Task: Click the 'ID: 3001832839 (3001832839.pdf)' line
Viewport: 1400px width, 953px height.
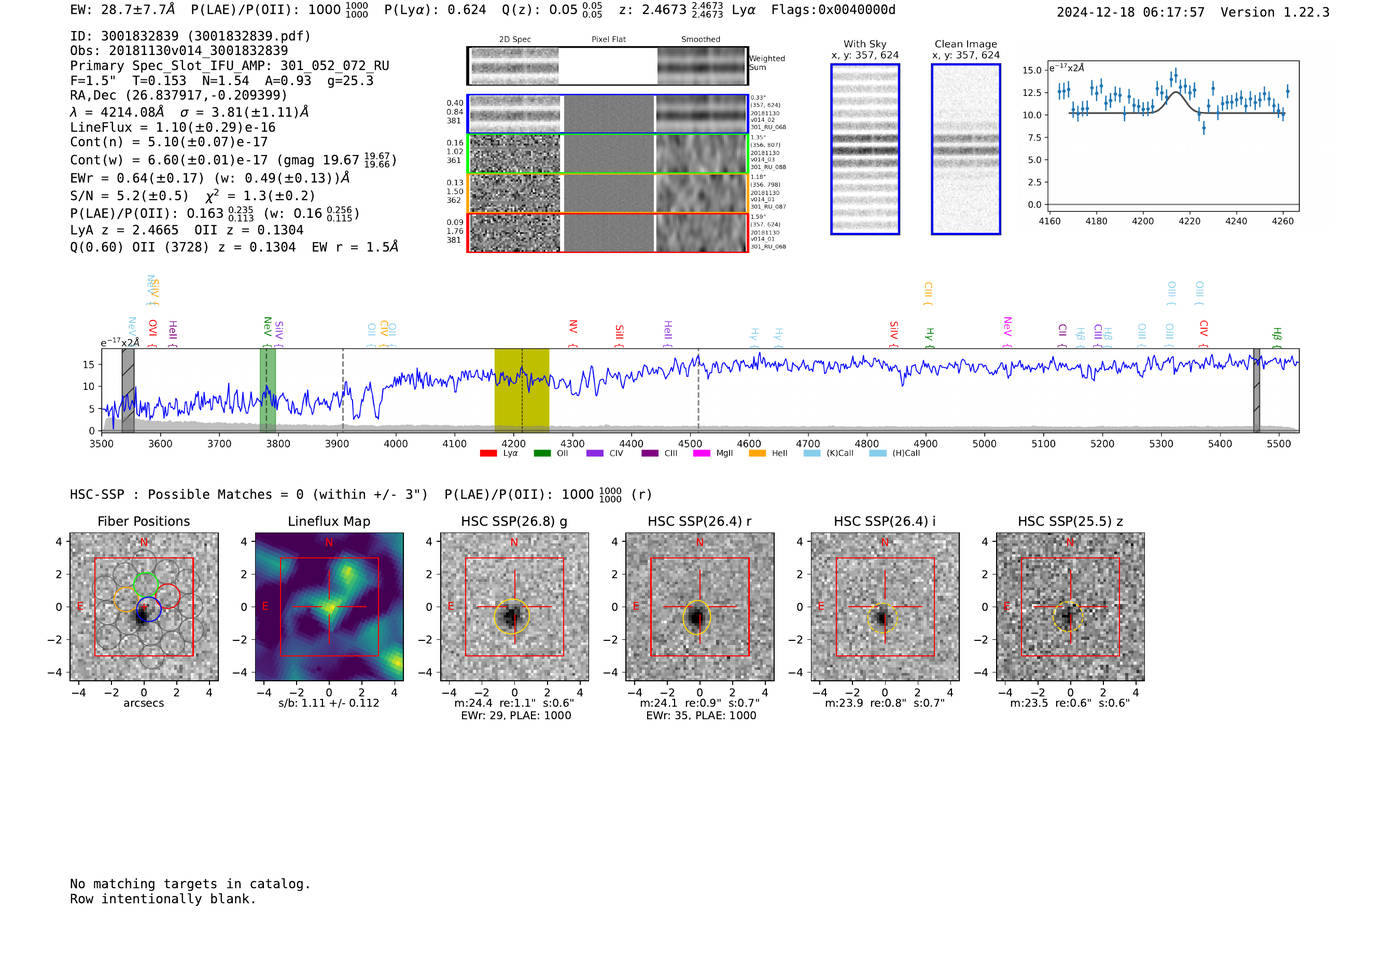Action: tap(190, 36)
